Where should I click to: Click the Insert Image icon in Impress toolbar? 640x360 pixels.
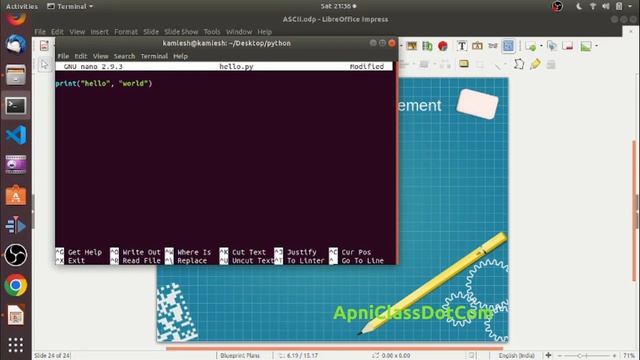pyautogui.click(x=411, y=46)
